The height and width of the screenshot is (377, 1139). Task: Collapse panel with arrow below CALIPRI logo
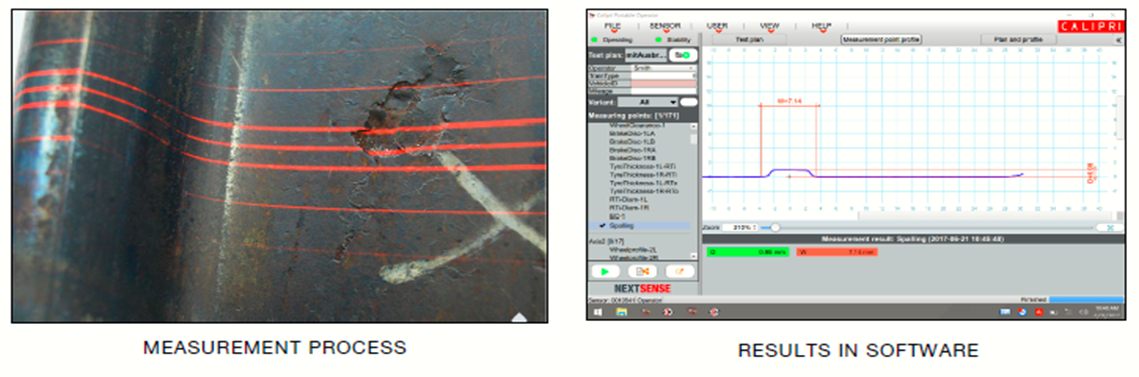[x=1118, y=38]
